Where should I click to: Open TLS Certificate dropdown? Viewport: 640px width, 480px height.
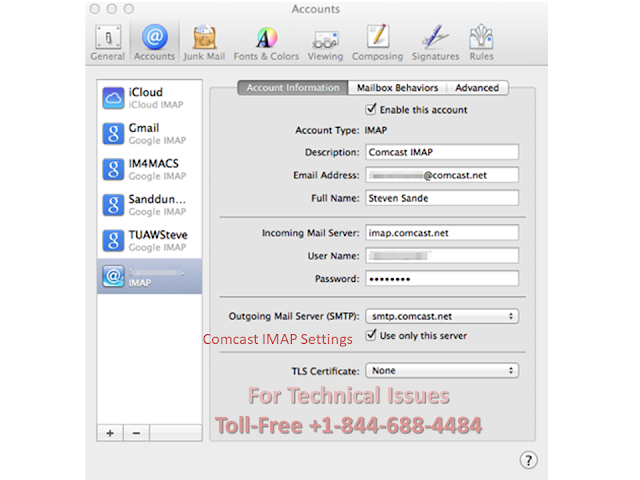pos(442,371)
